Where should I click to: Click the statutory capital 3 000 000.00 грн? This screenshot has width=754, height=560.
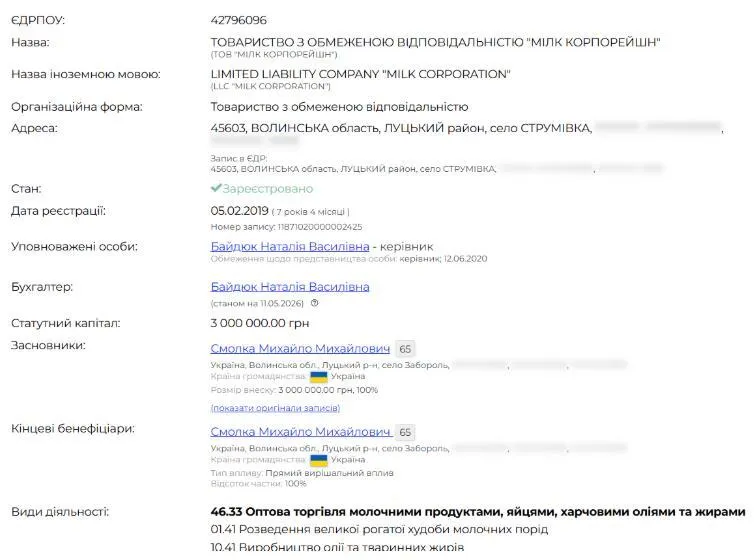(260, 323)
